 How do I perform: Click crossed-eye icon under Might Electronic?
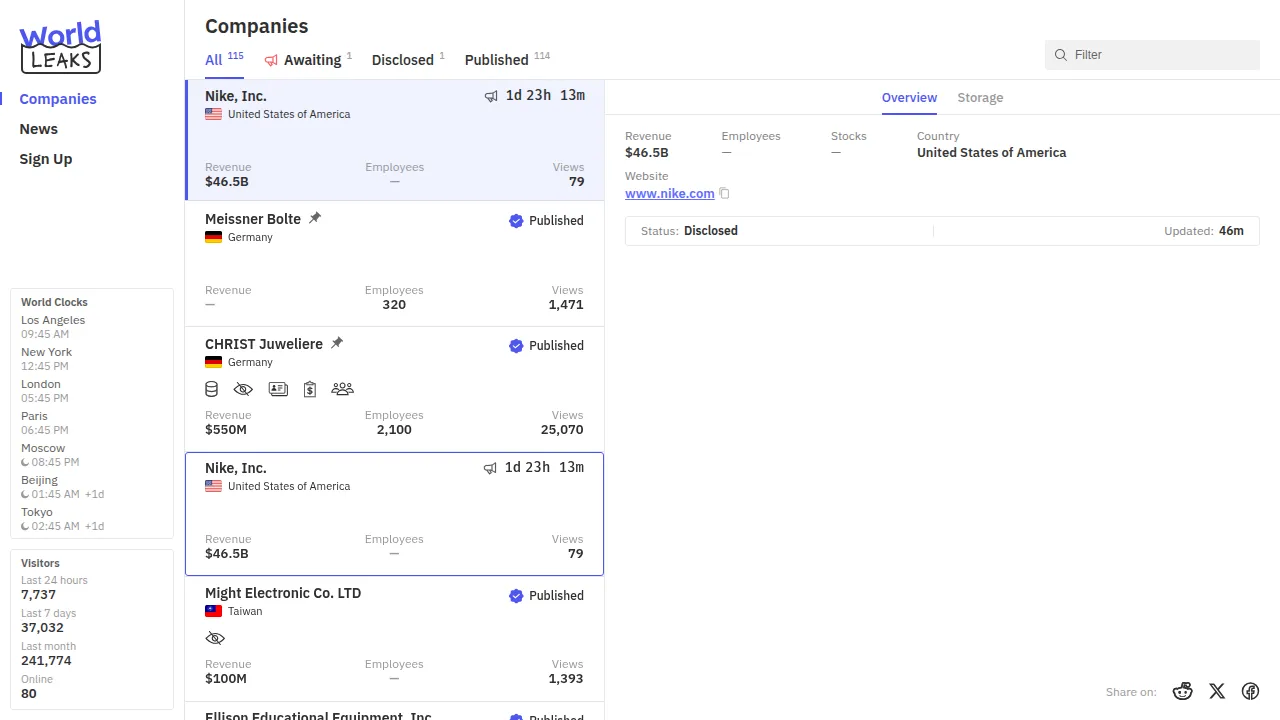pos(215,638)
